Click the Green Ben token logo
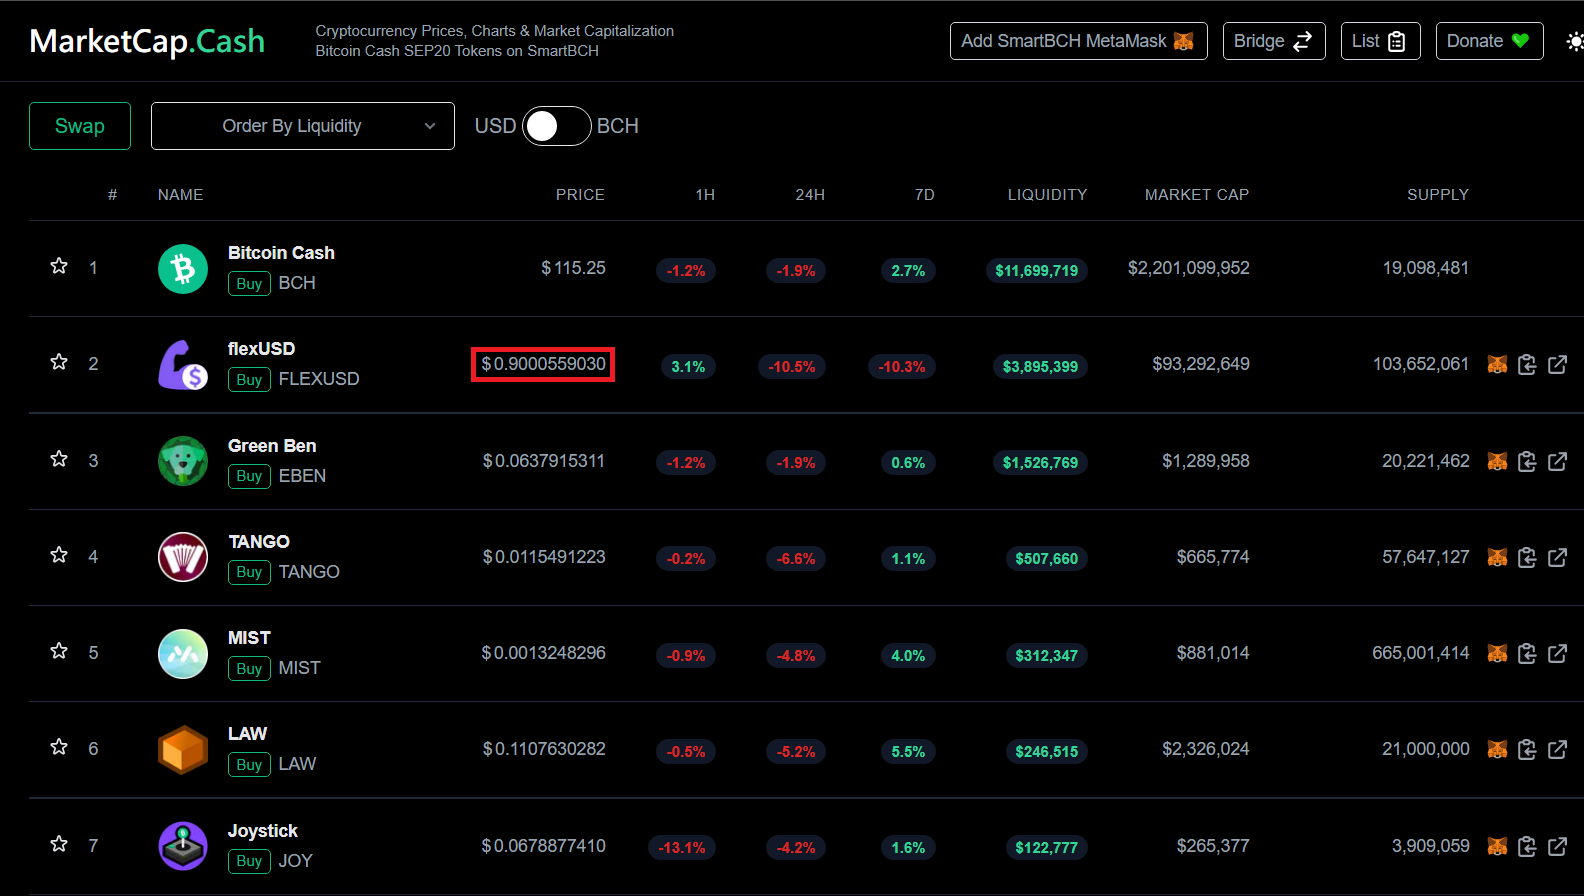The image size is (1584, 896). point(183,461)
